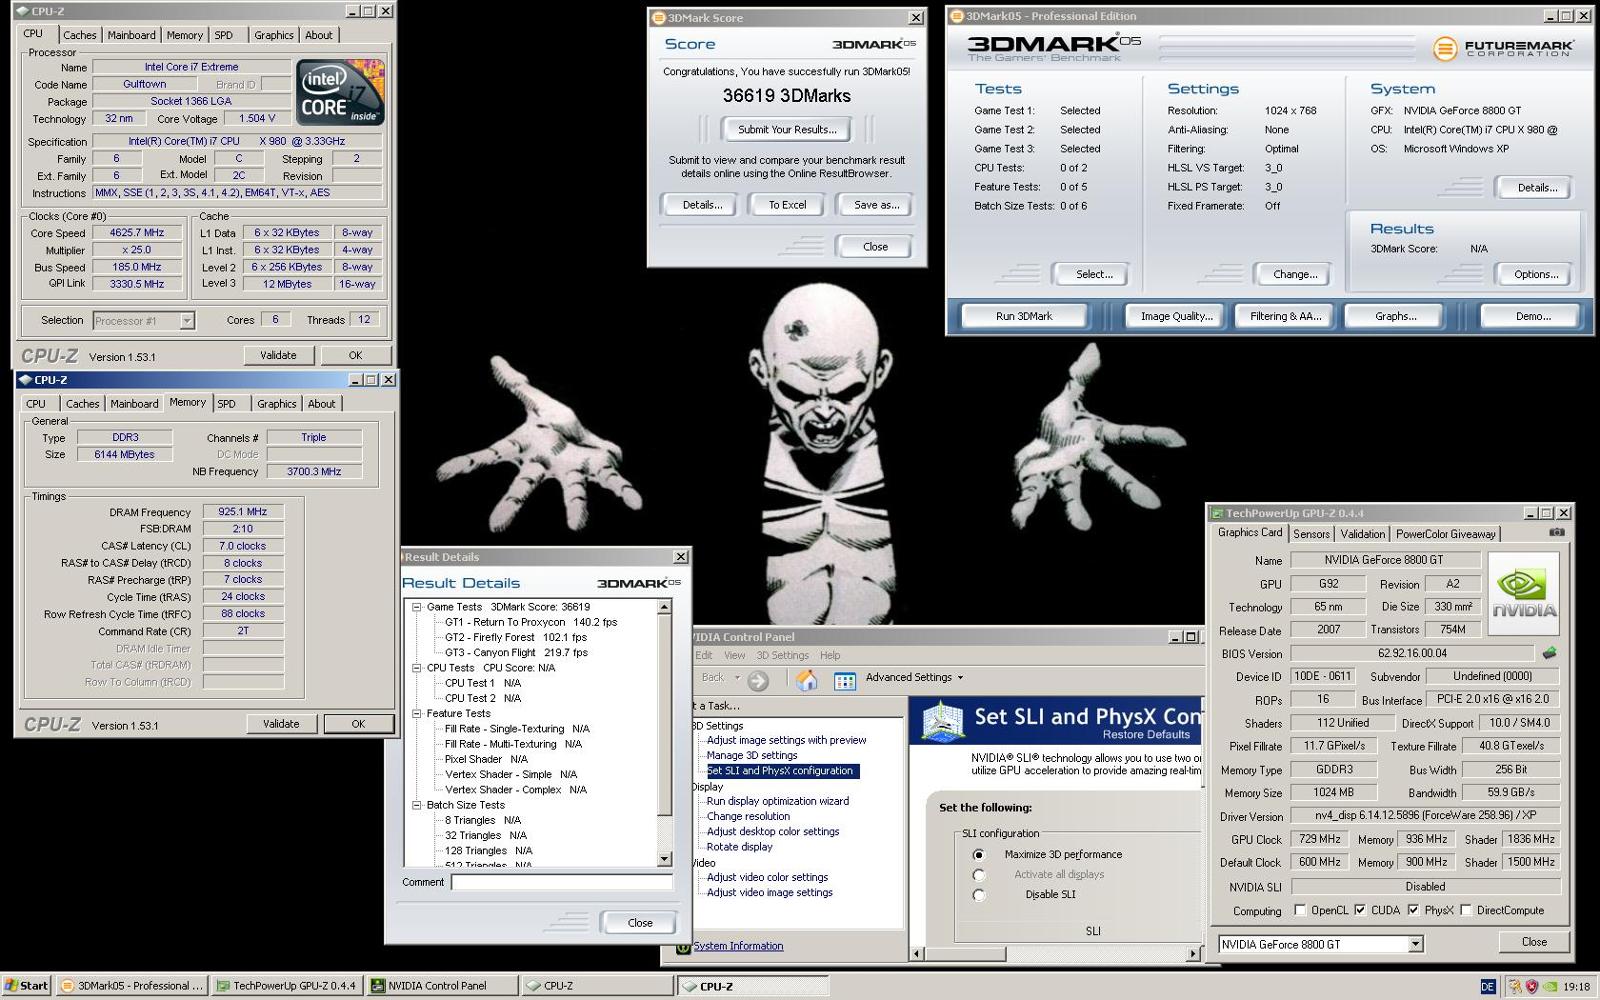Collapse the Batch Size Tests tree node
1600x1000 pixels.
click(x=417, y=805)
